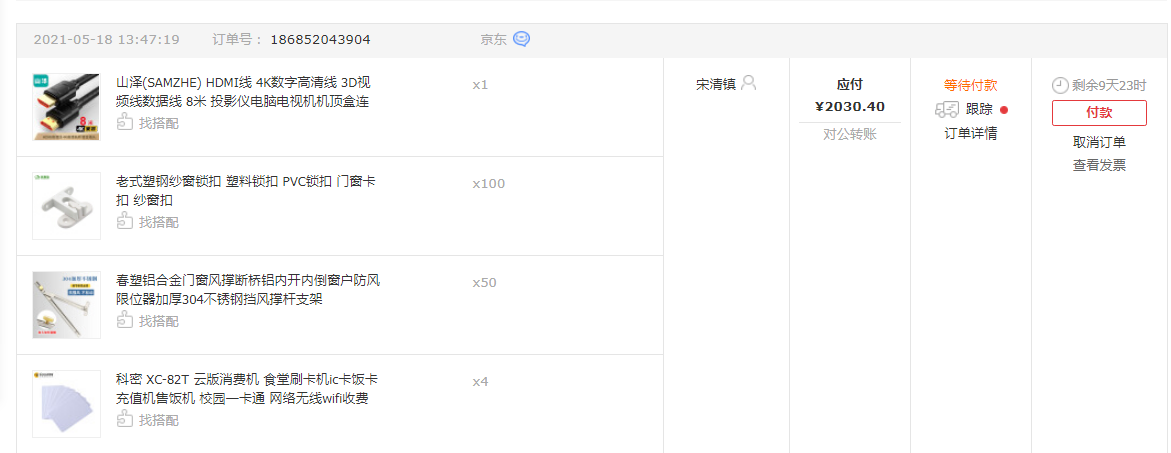The height and width of the screenshot is (453, 1171).
Task: Click the 找搭配 icon under the 科密 XC-82T item
Action: pyautogui.click(x=125, y=420)
